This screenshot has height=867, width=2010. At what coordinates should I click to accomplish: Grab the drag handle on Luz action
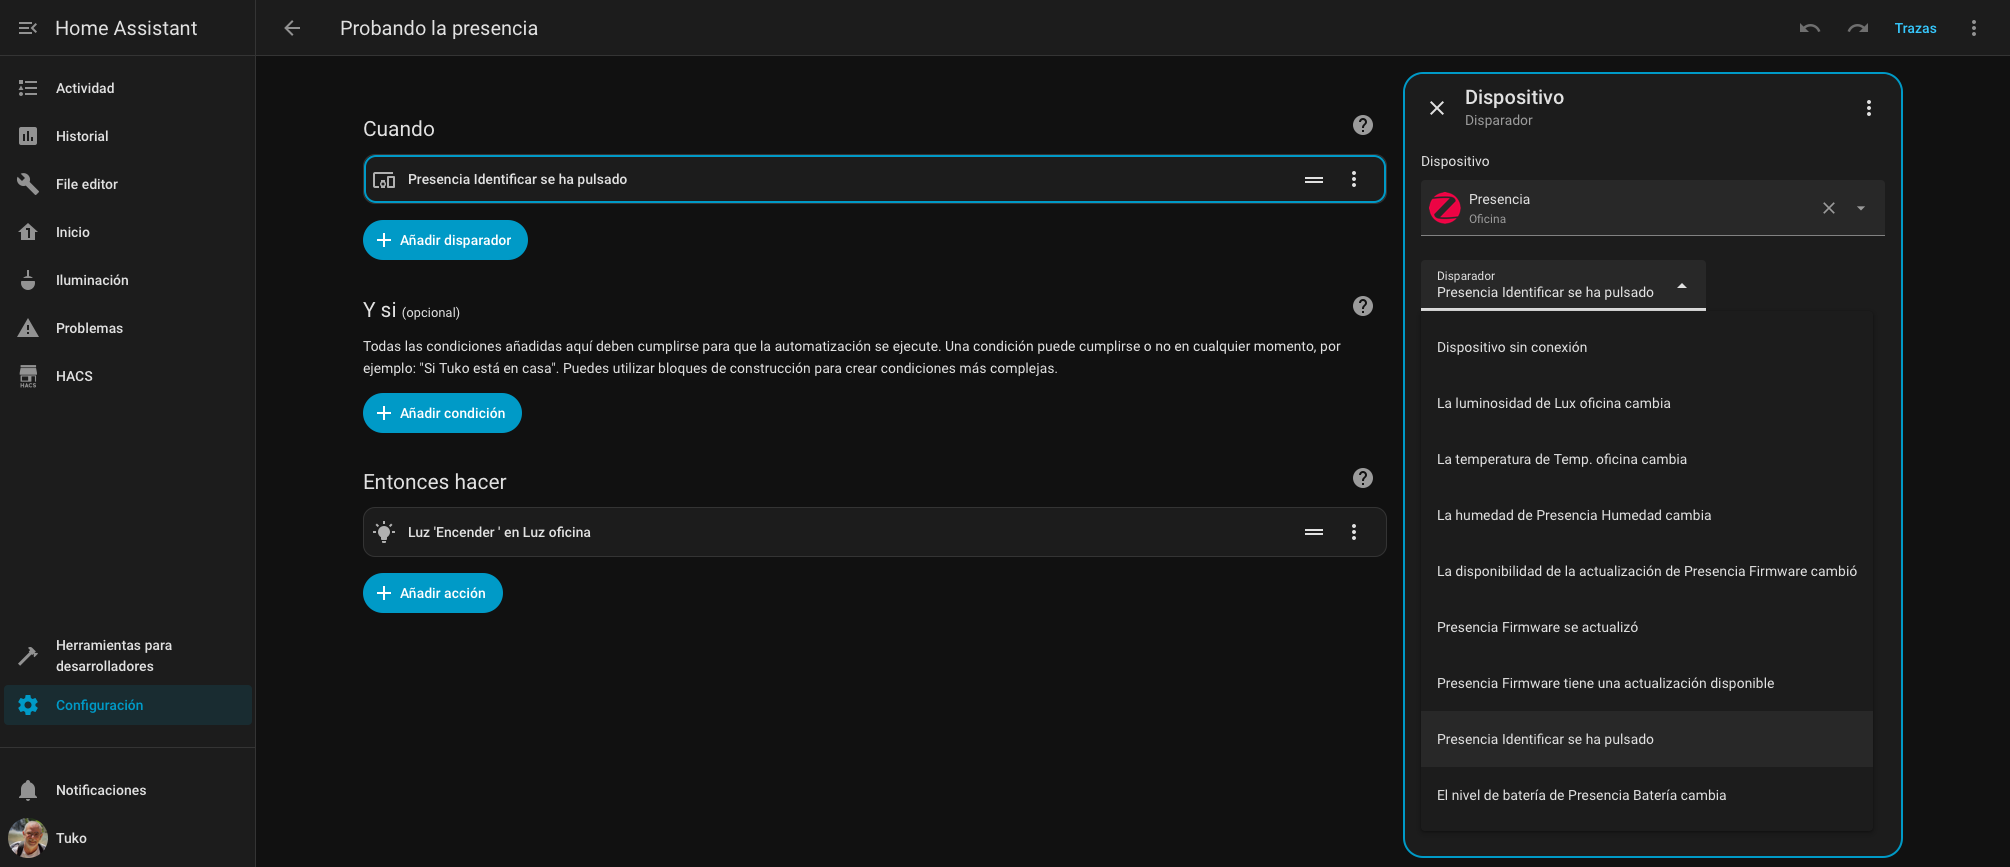point(1314,532)
